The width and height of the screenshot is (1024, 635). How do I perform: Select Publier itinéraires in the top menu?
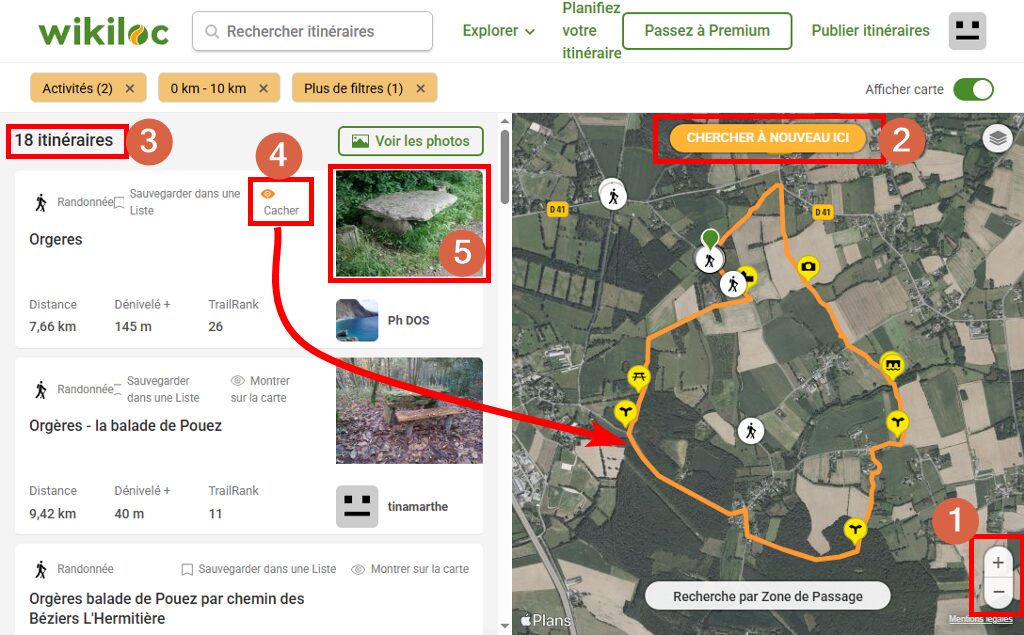pos(869,31)
